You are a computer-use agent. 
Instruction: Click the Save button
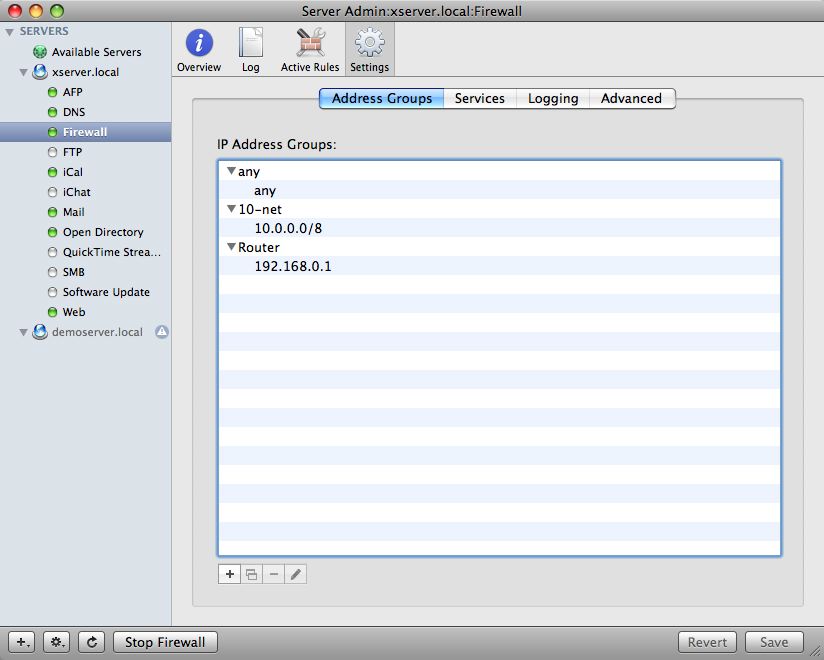pos(774,642)
